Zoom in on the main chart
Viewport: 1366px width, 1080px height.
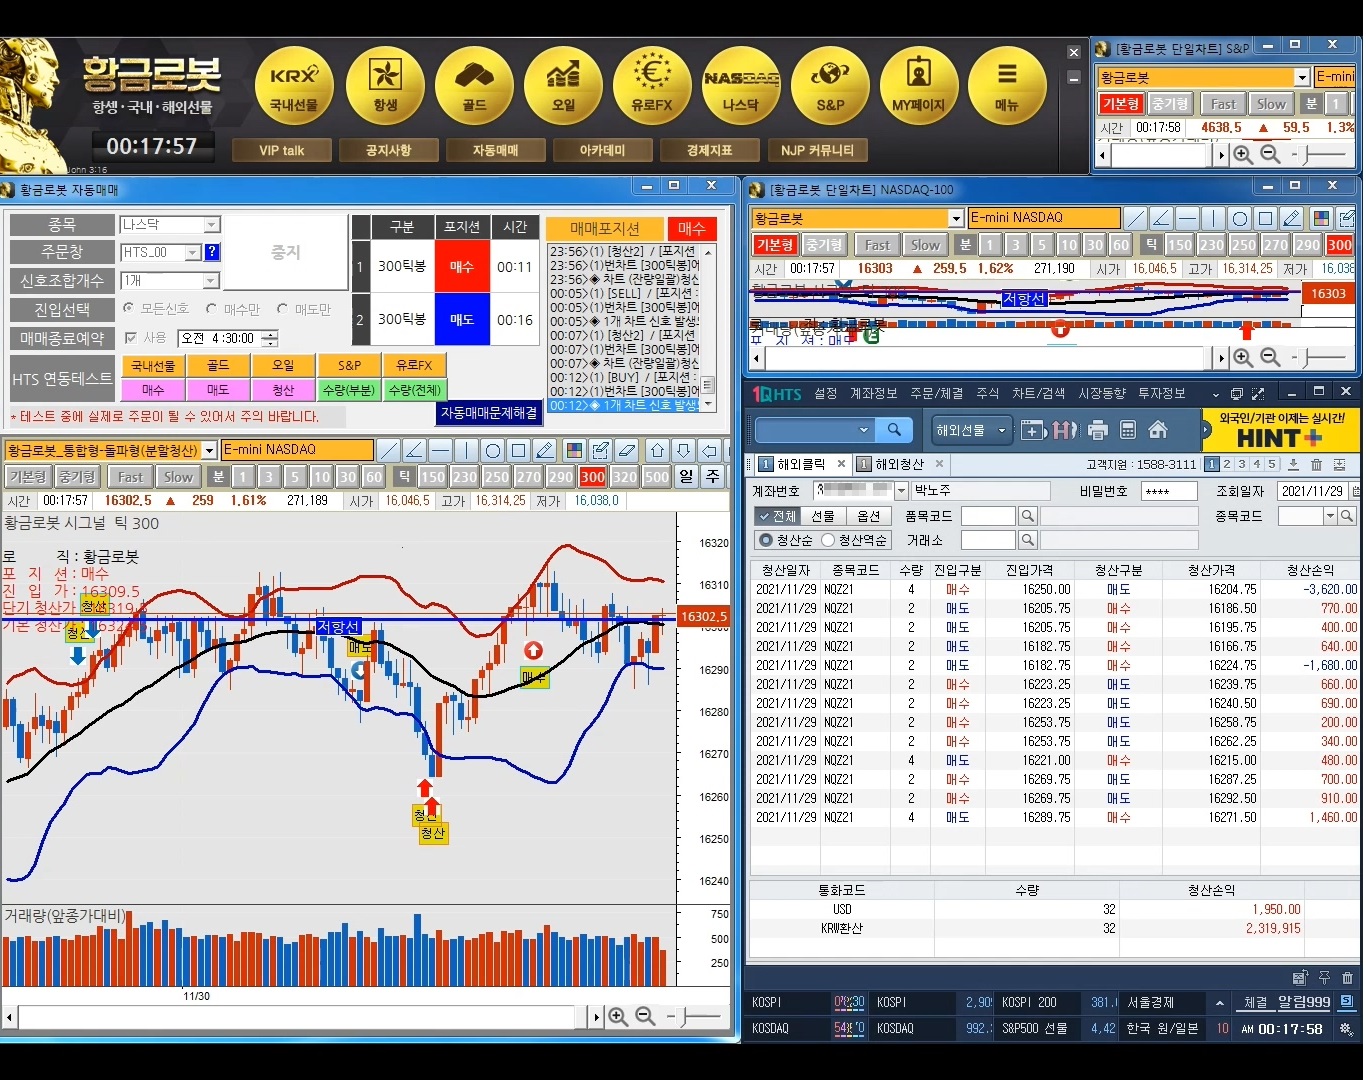pyautogui.click(x=618, y=1017)
